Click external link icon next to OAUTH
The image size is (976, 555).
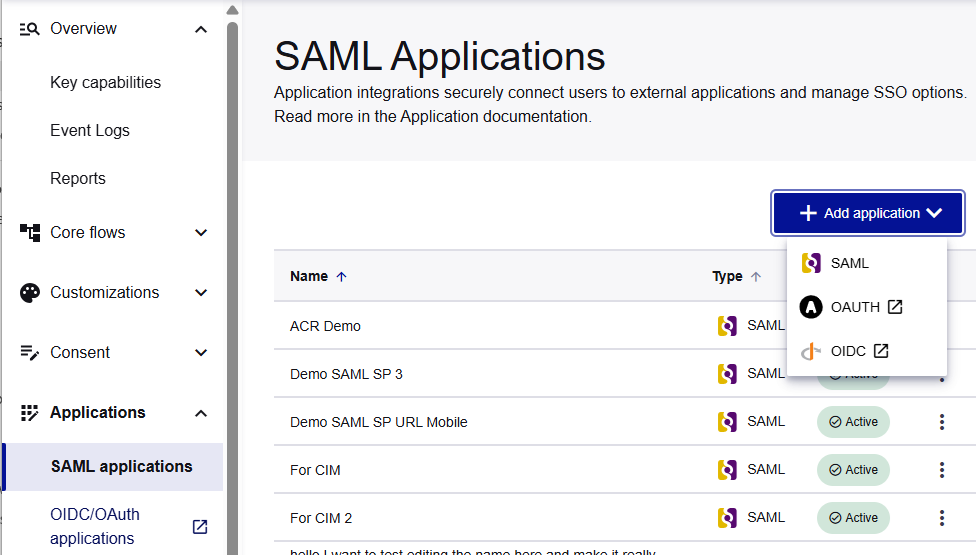(895, 307)
